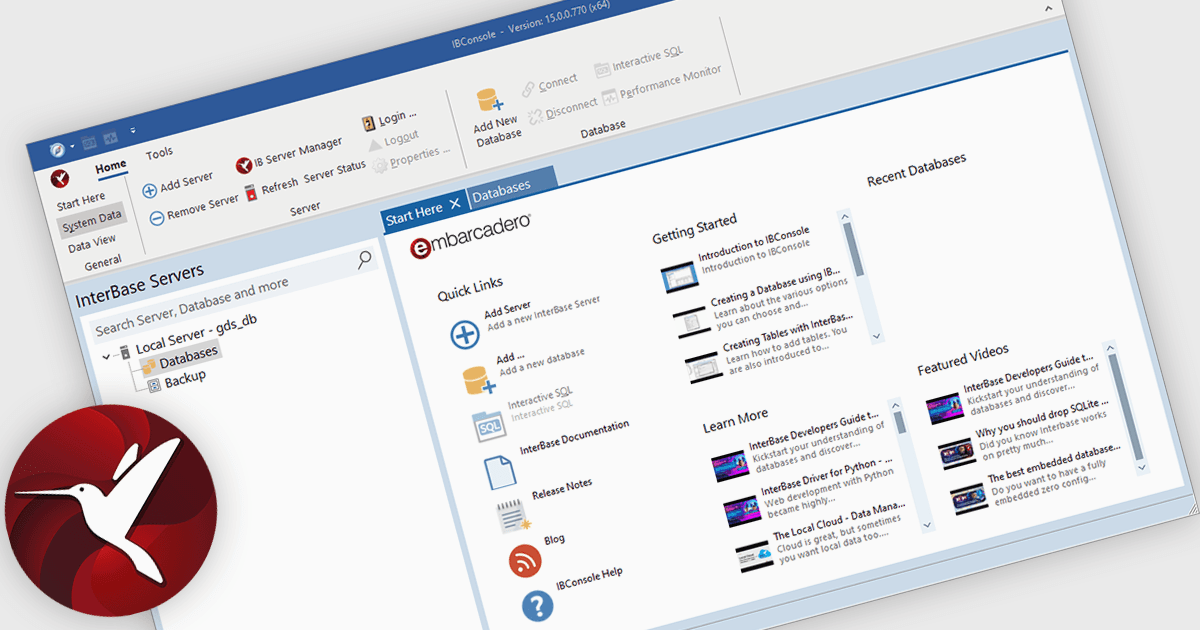Screen dimensions: 1200x630
Task: Click the Login door icon
Action: (369, 122)
